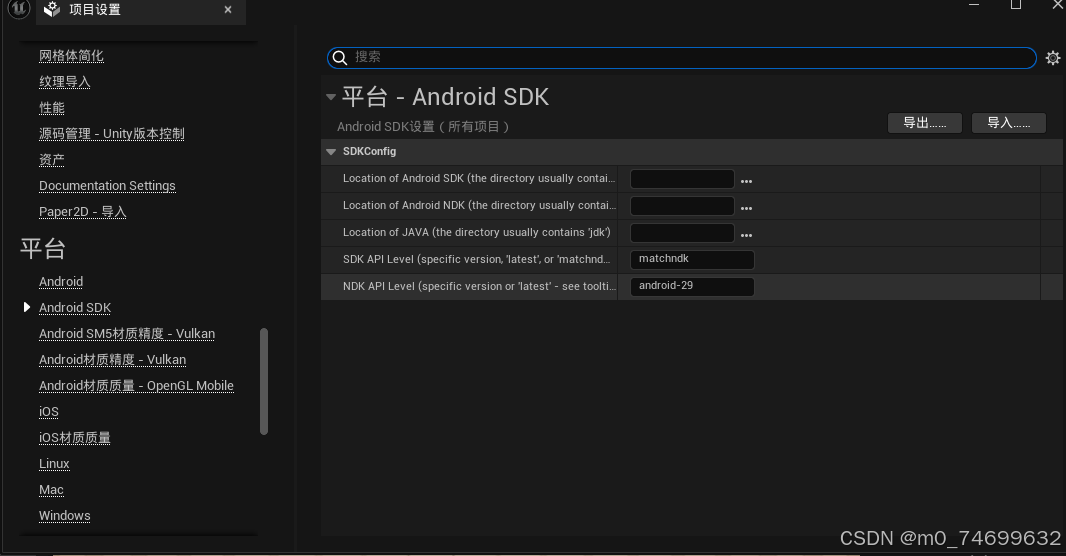Click the arrow marker beside Android SDK
Image resolution: width=1066 pixels, height=556 pixels.
click(x=27, y=307)
